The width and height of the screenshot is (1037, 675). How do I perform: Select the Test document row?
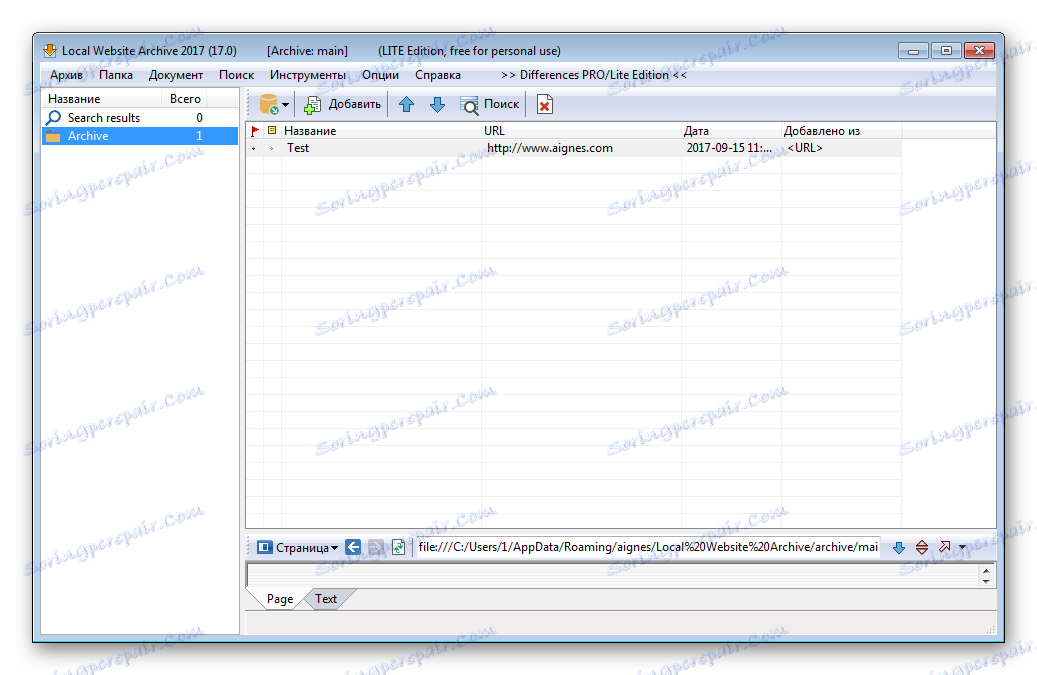(x=573, y=148)
